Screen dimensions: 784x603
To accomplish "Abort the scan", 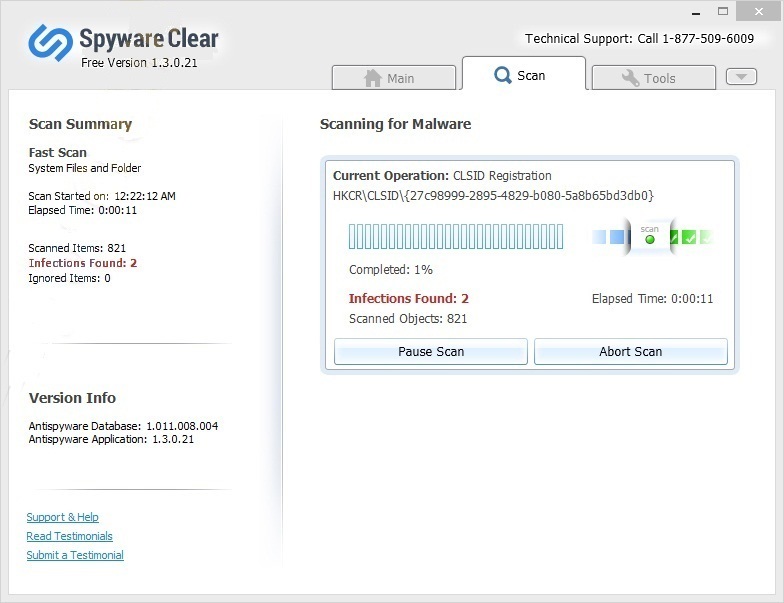I will coord(630,352).
